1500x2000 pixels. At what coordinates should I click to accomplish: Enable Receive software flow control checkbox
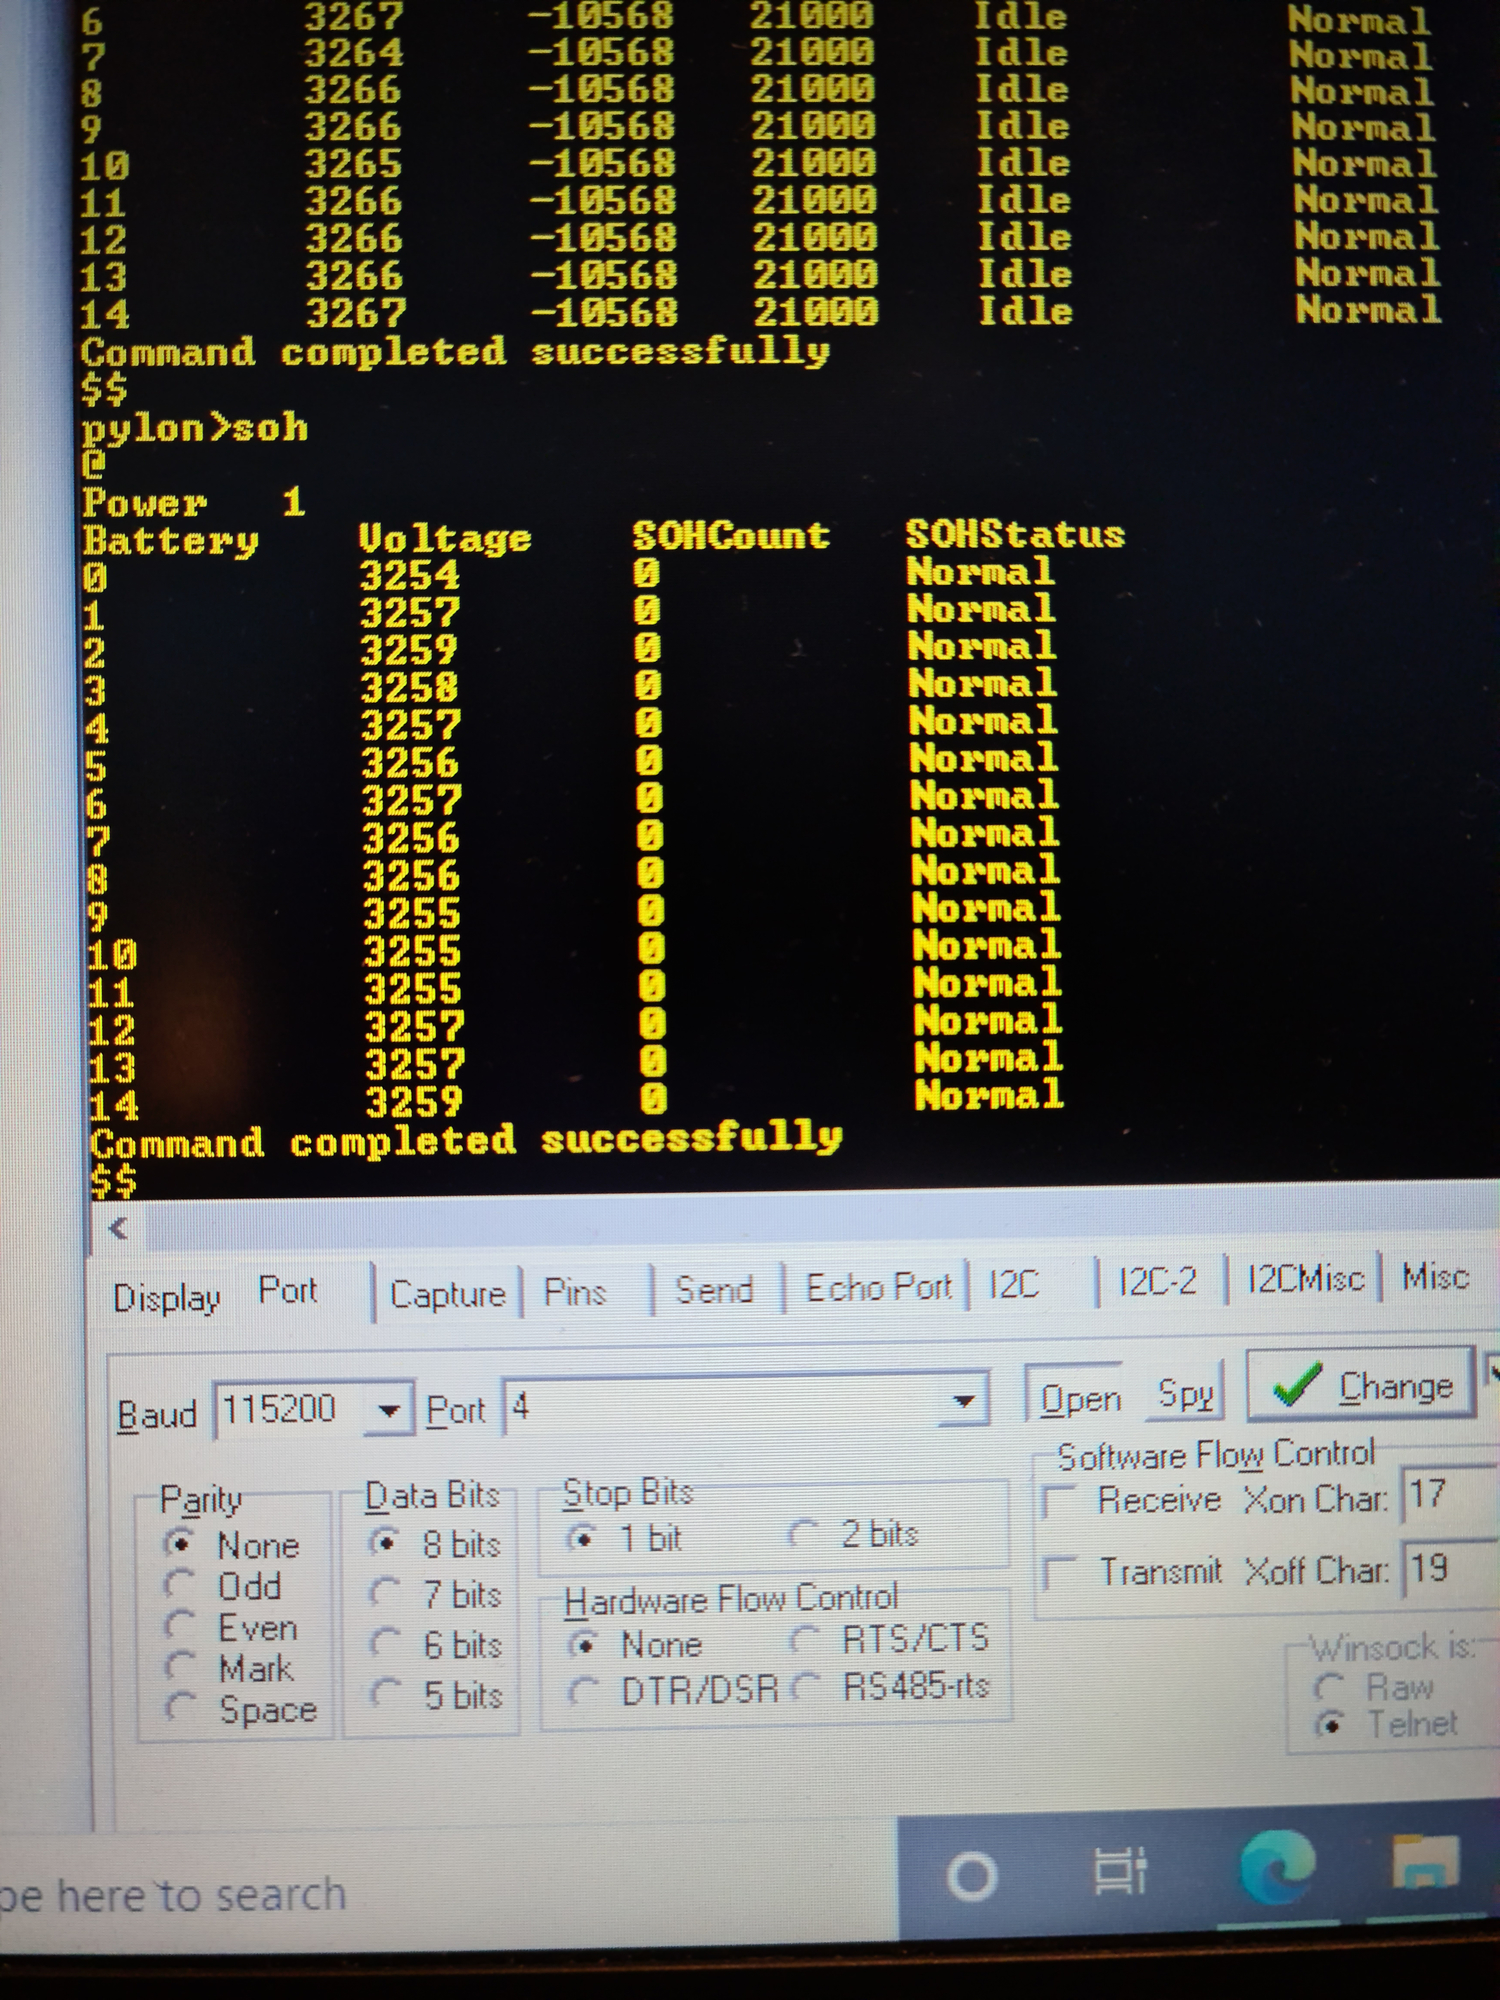[x=1132, y=1500]
